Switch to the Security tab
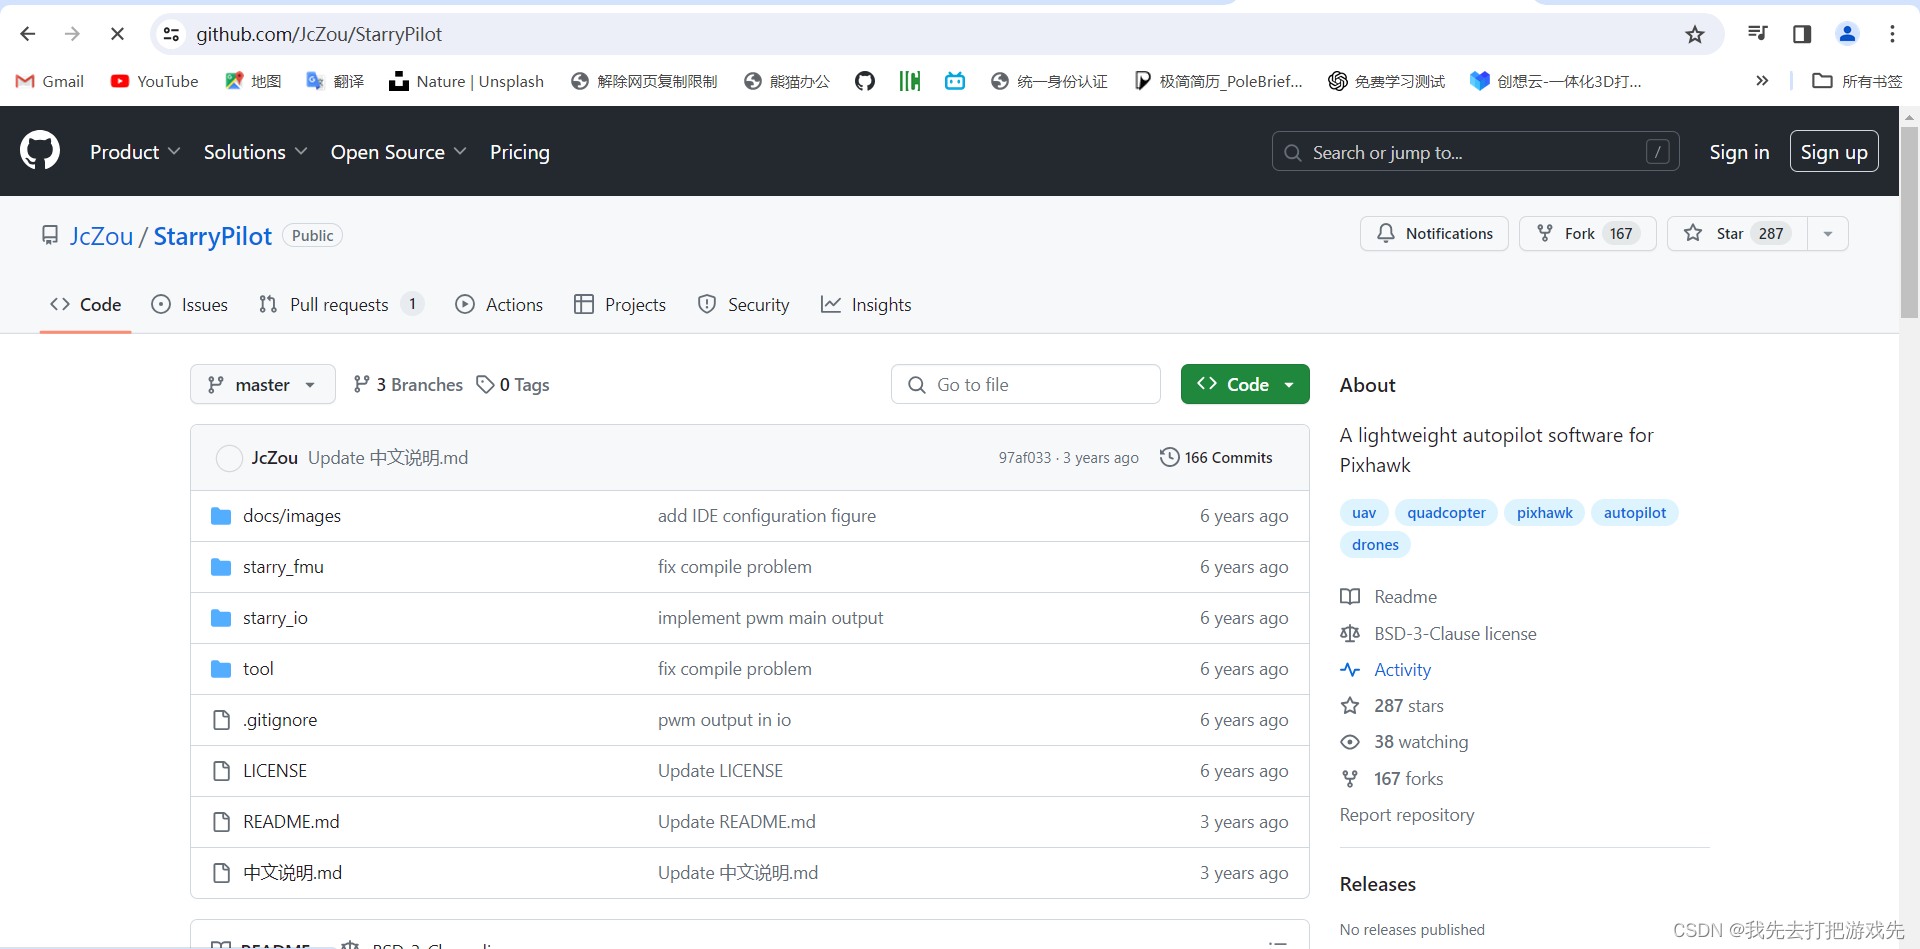 coord(743,305)
